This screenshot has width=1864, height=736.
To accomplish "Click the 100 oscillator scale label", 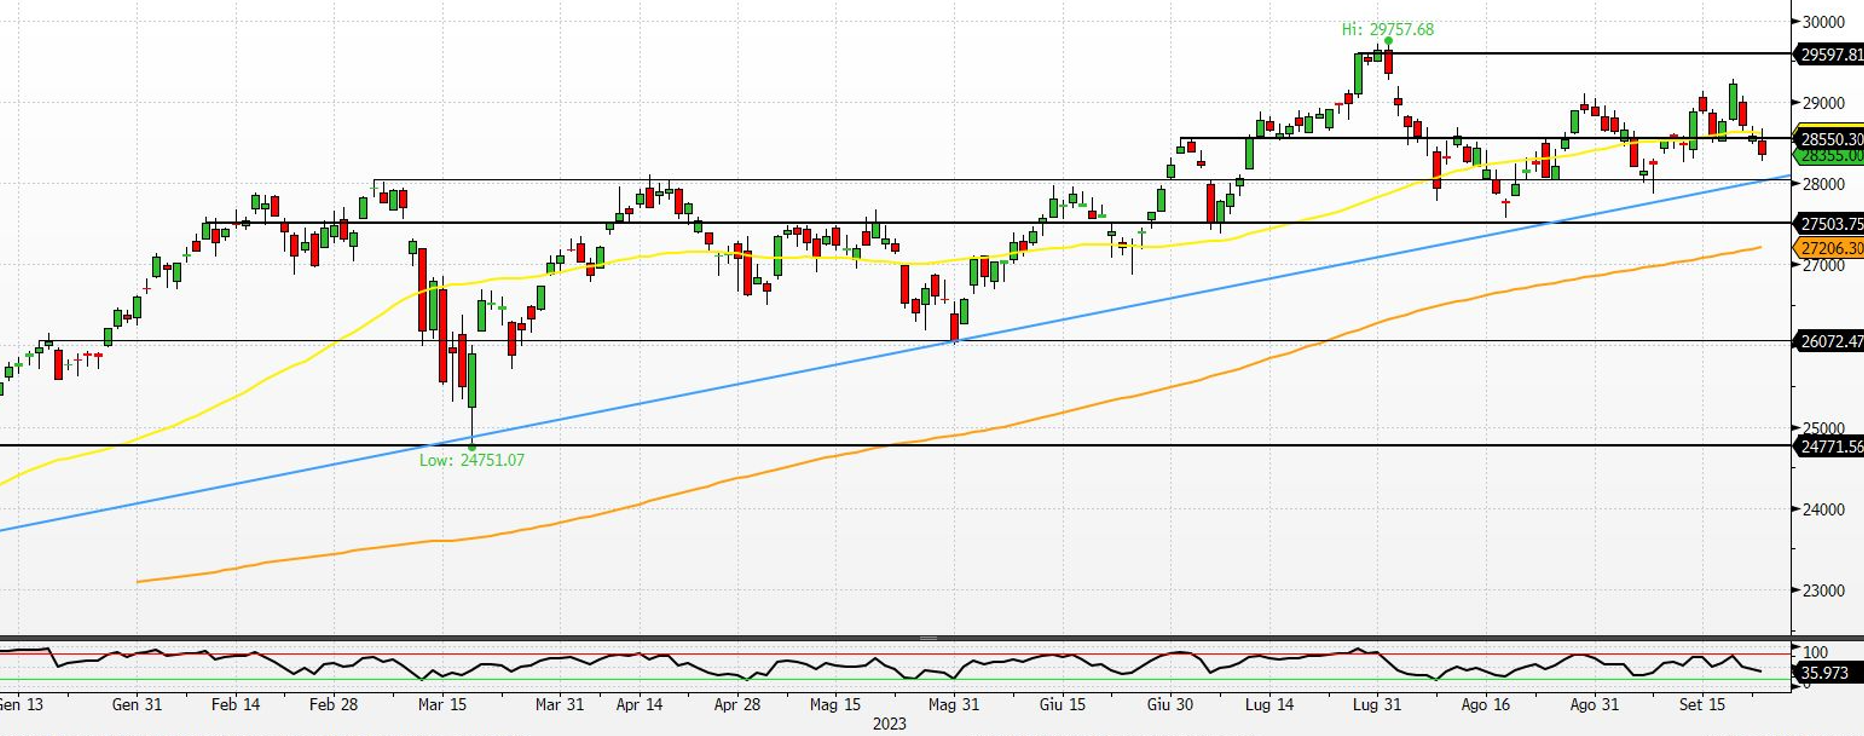I will [1815, 652].
